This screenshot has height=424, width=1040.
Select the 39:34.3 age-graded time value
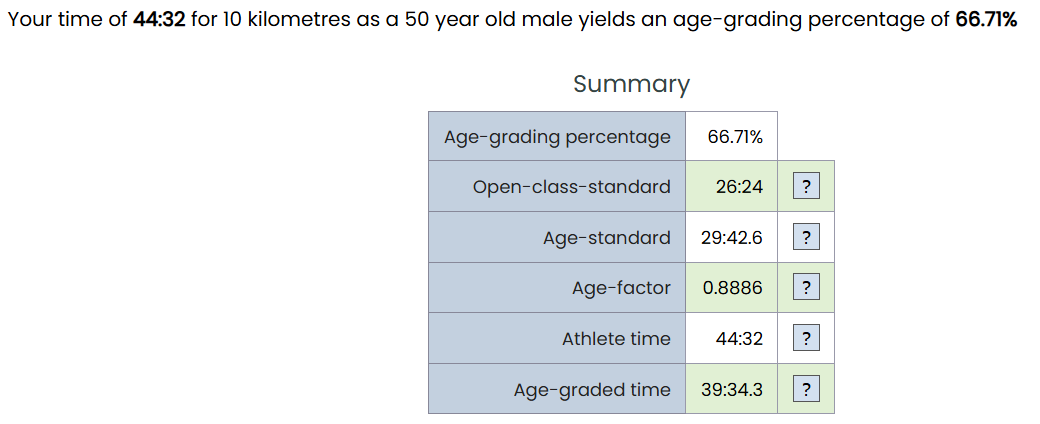pyautogui.click(x=732, y=389)
